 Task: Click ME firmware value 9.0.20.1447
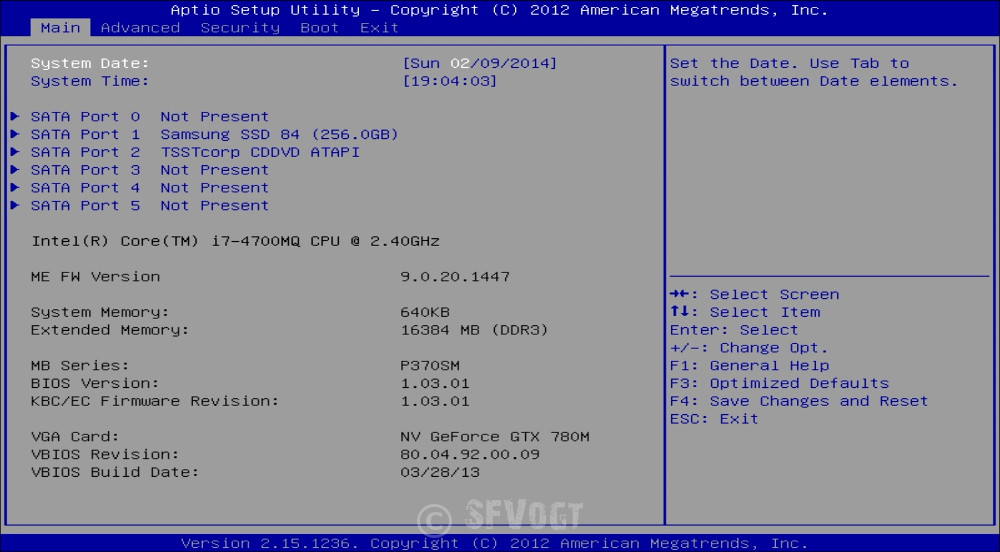click(455, 277)
